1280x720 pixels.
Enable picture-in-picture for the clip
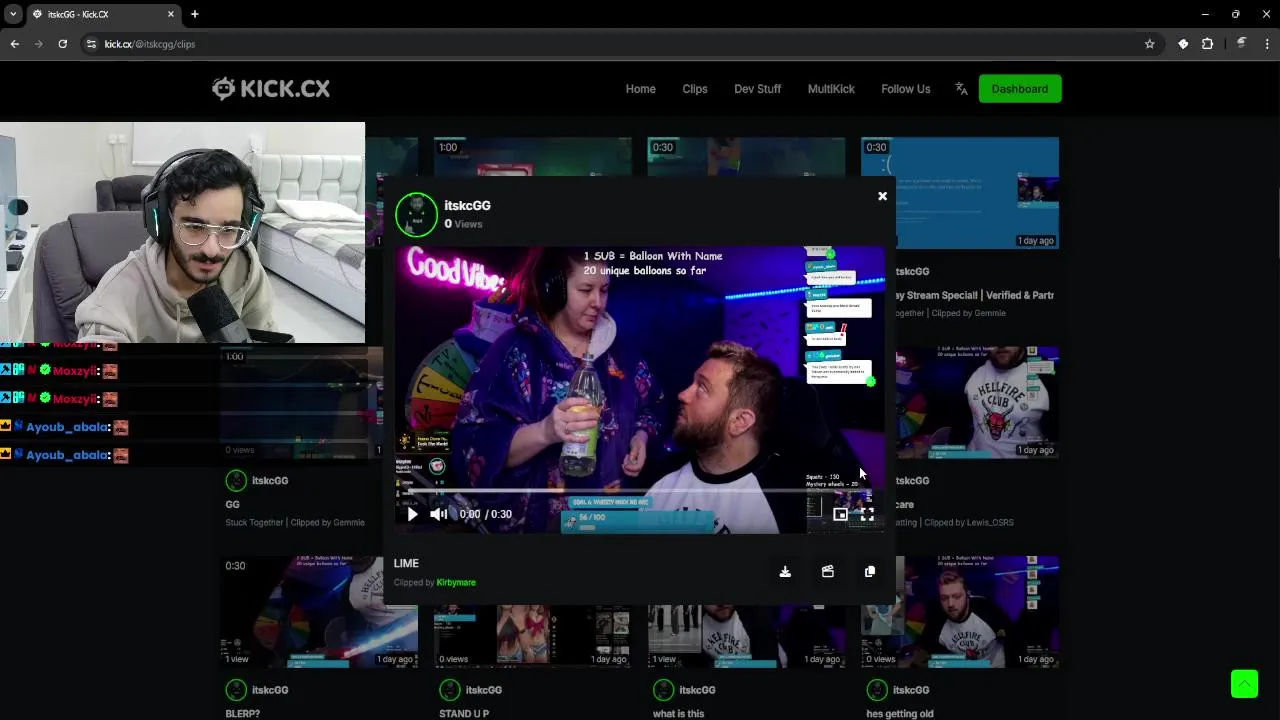840,514
